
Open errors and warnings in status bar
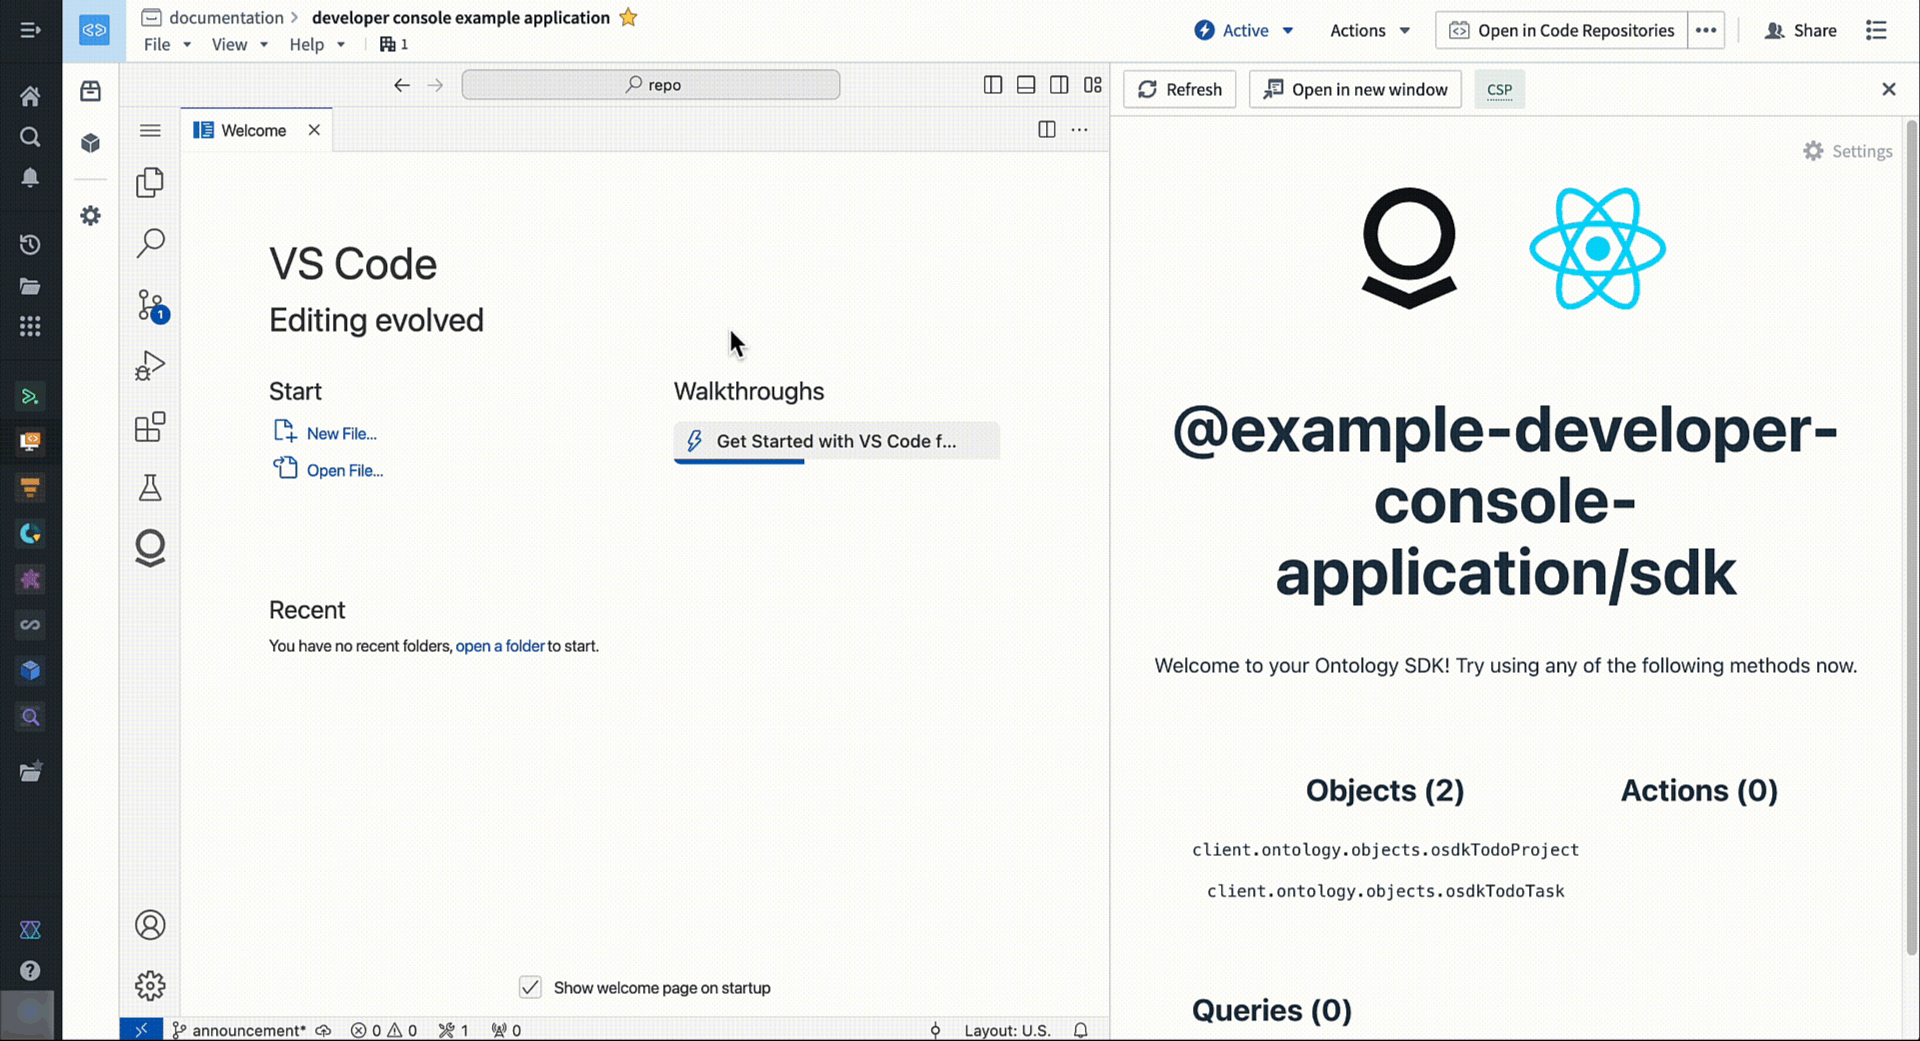point(384,1030)
